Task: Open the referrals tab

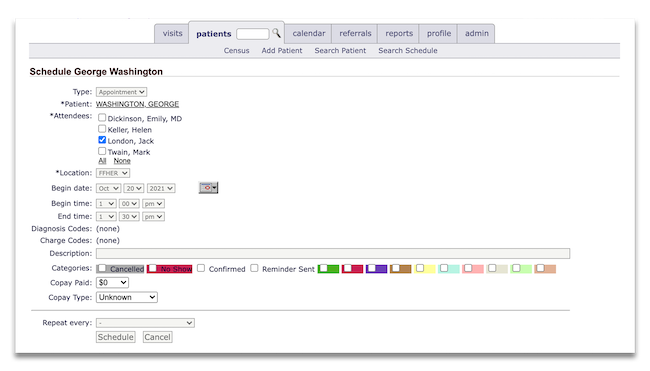Action: tap(355, 33)
